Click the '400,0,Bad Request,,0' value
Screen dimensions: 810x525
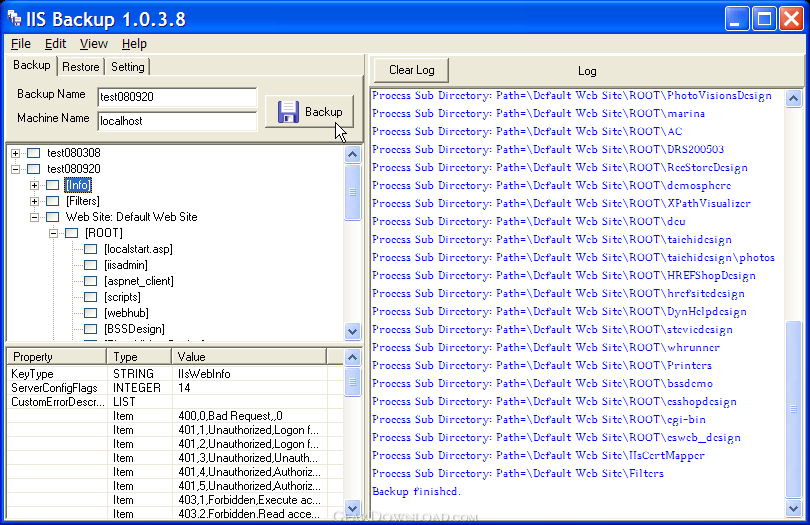230,416
